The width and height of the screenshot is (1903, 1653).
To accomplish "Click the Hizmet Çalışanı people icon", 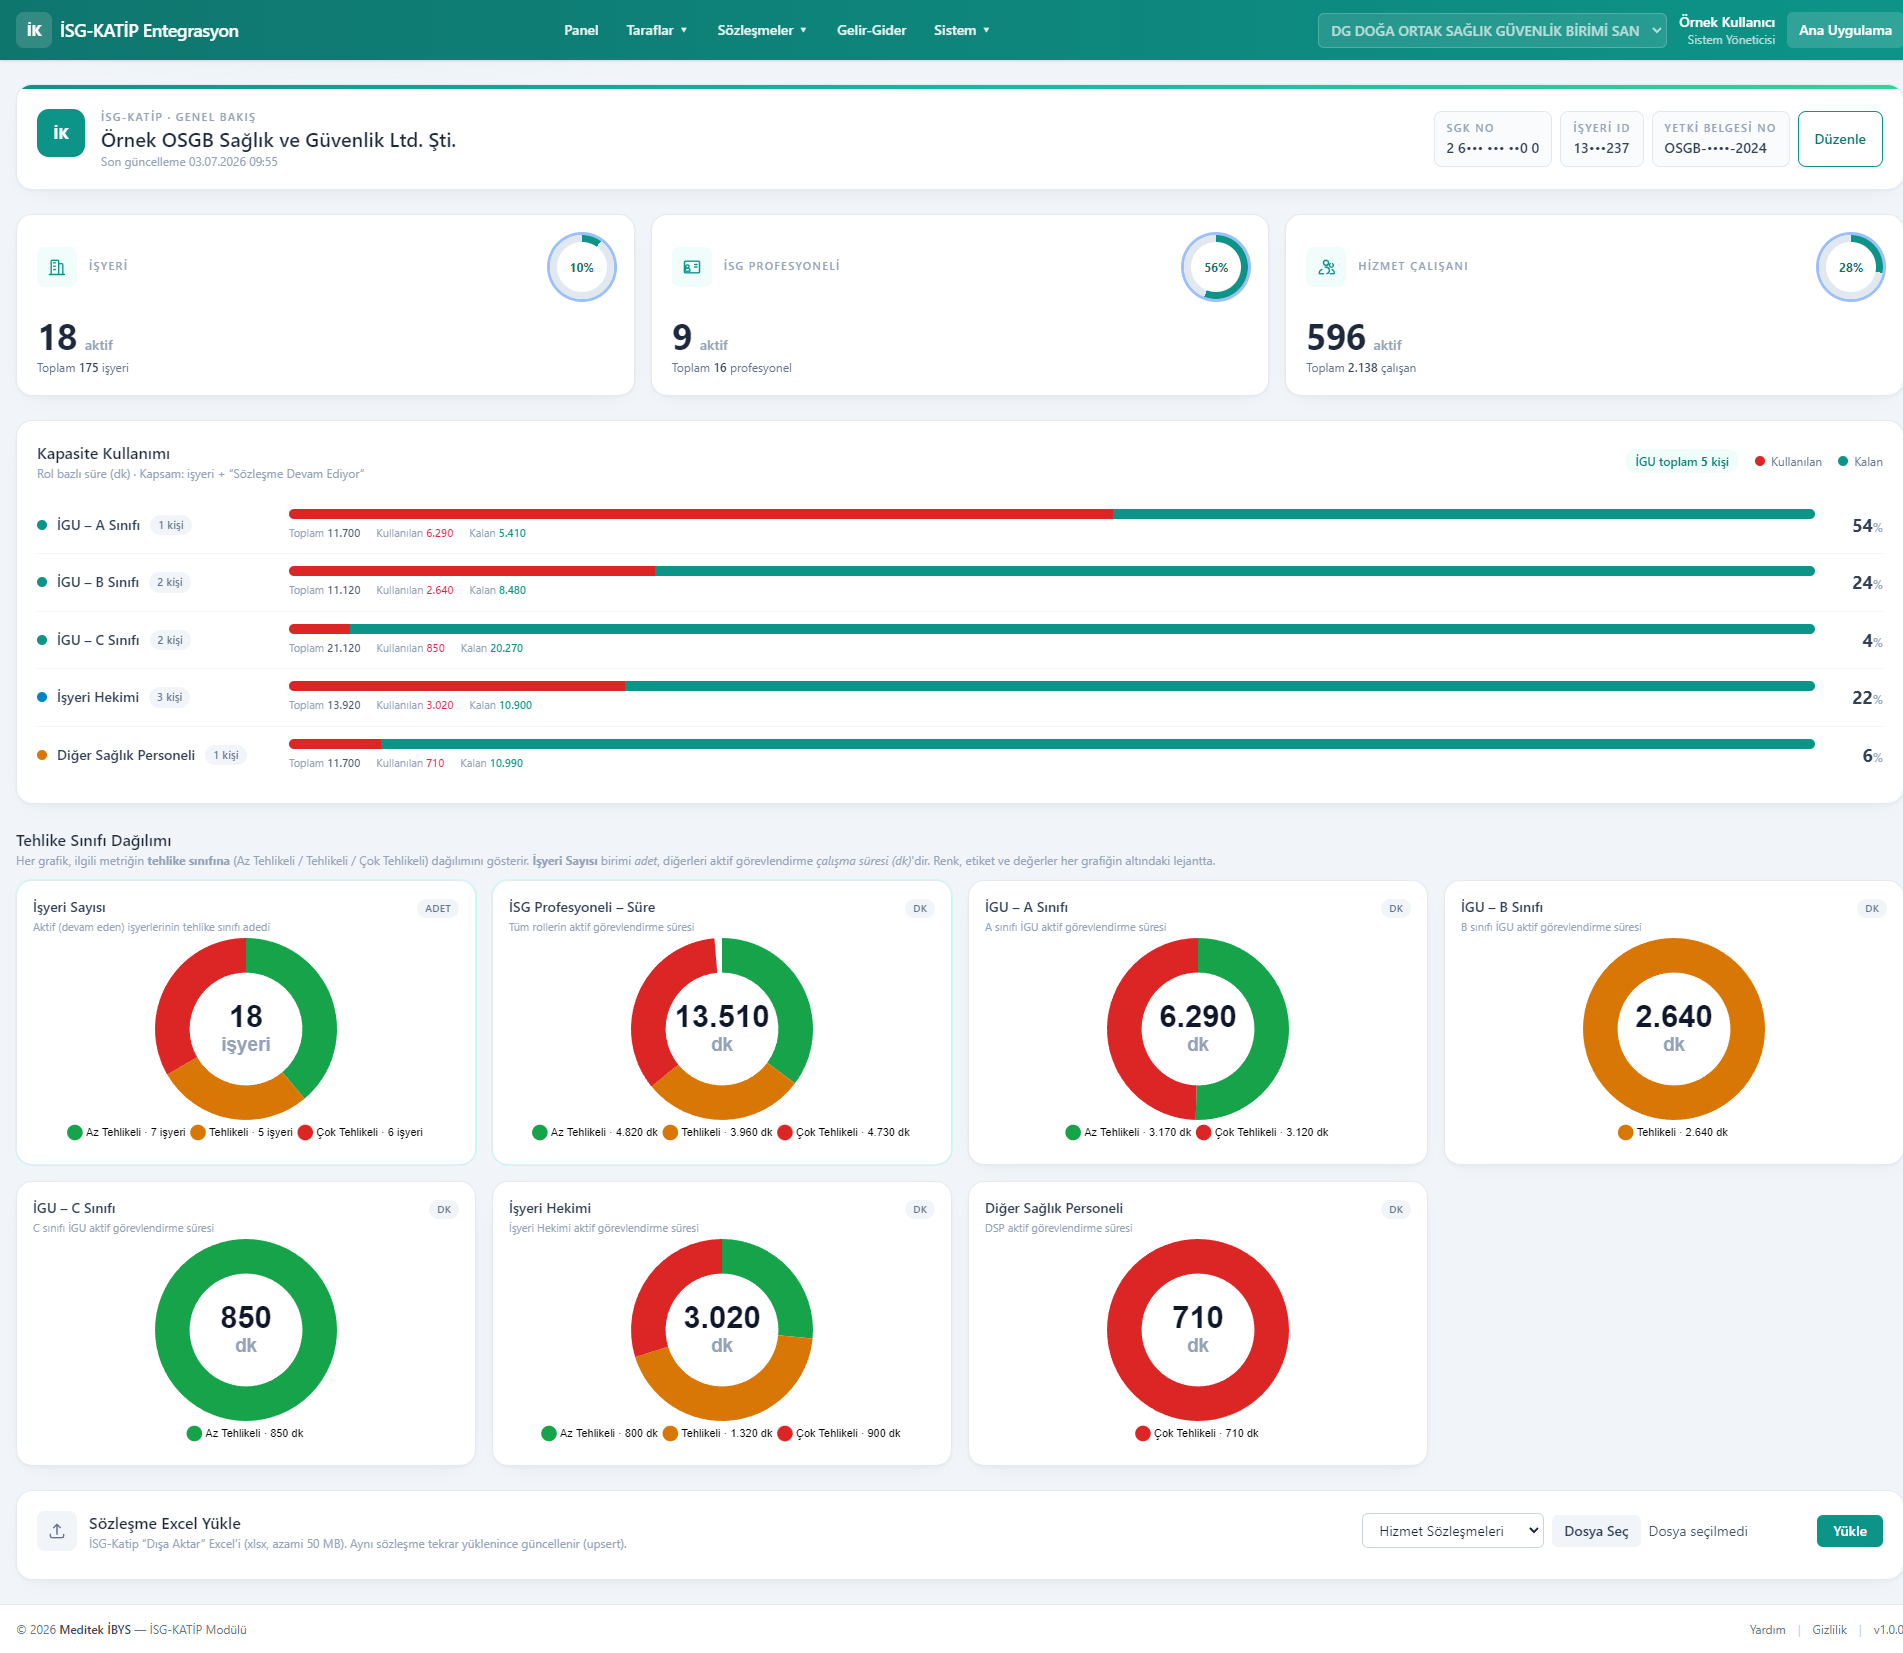I will pos(1326,267).
